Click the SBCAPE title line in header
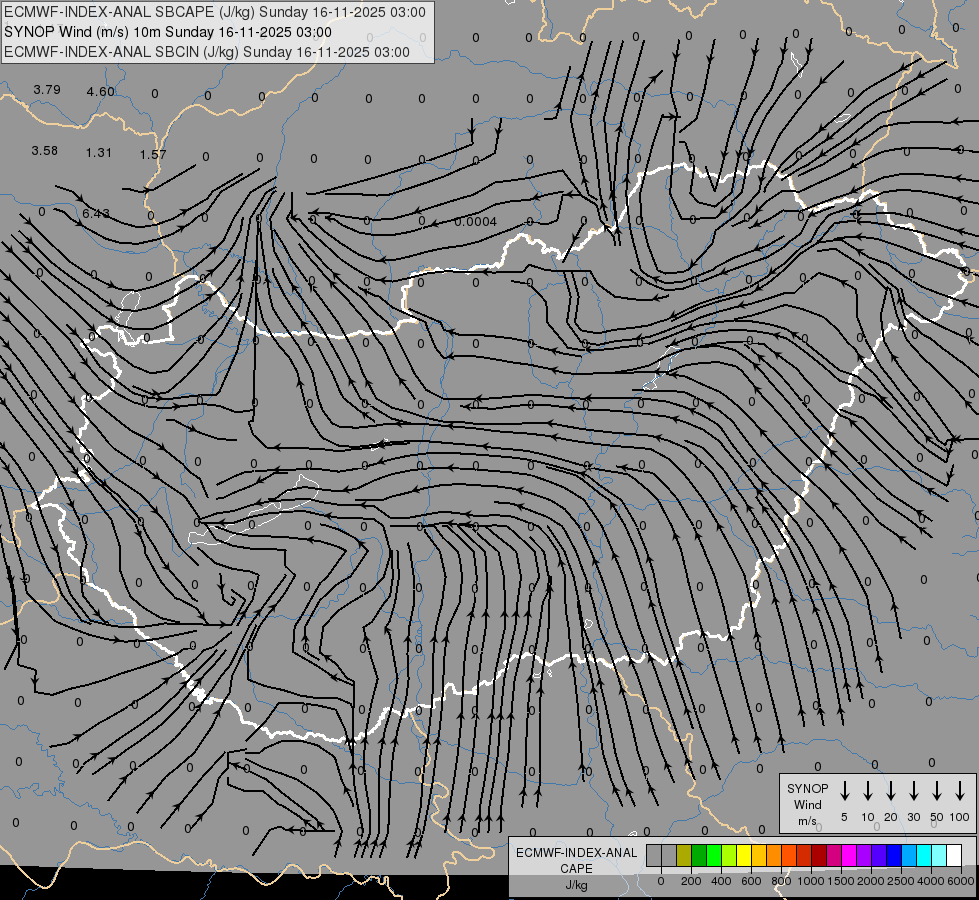The height and width of the screenshot is (900, 979). point(215,12)
